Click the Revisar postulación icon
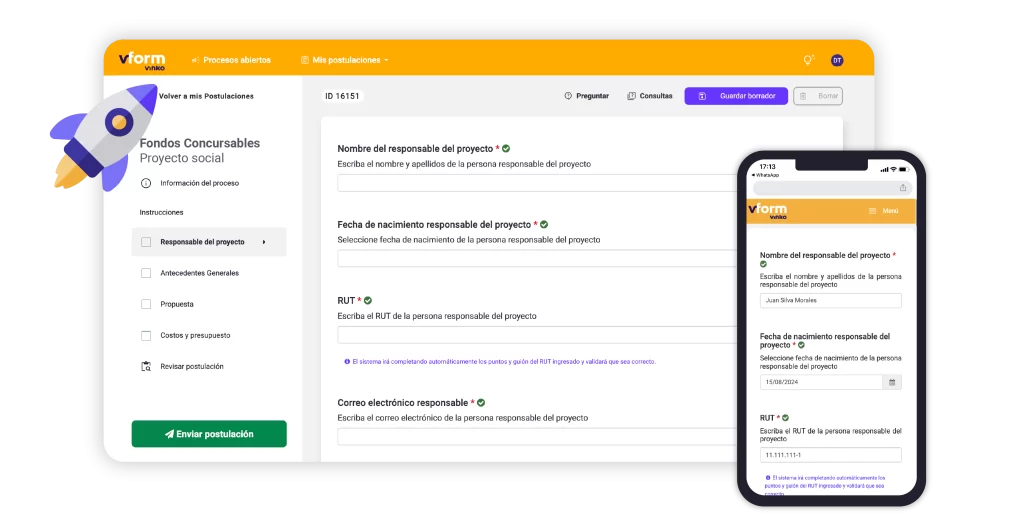 point(146,366)
